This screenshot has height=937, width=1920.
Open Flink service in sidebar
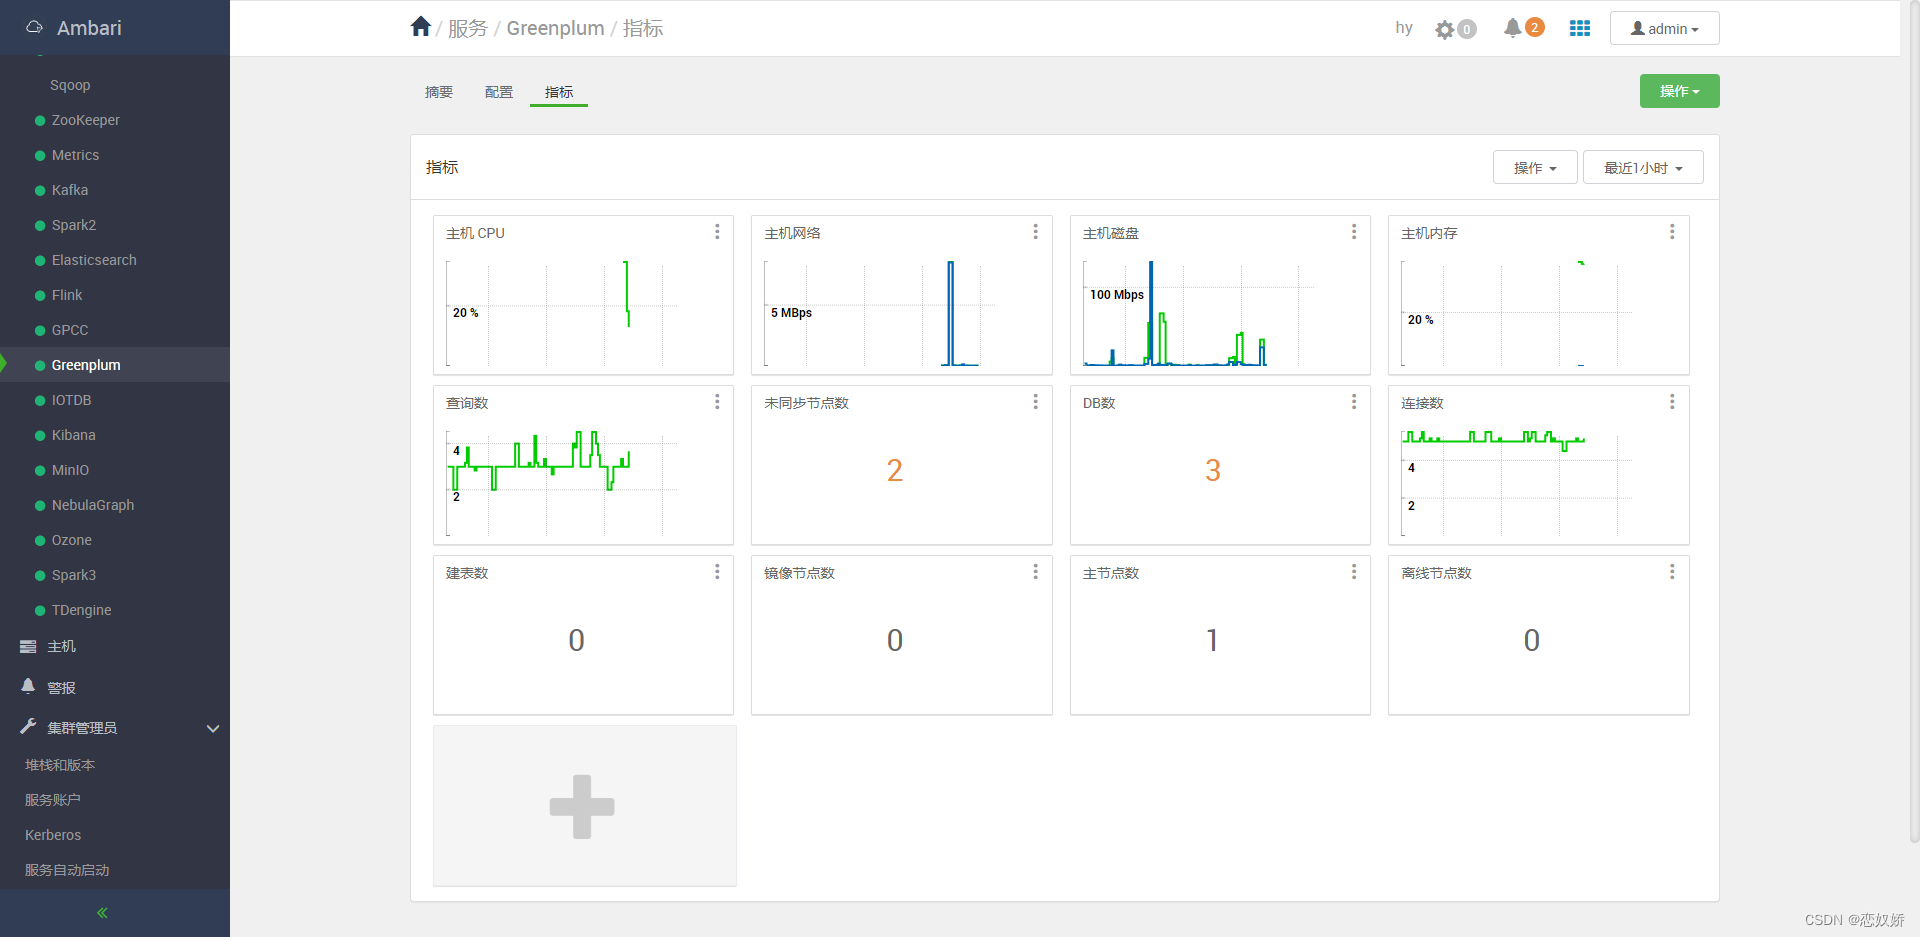(67, 295)
